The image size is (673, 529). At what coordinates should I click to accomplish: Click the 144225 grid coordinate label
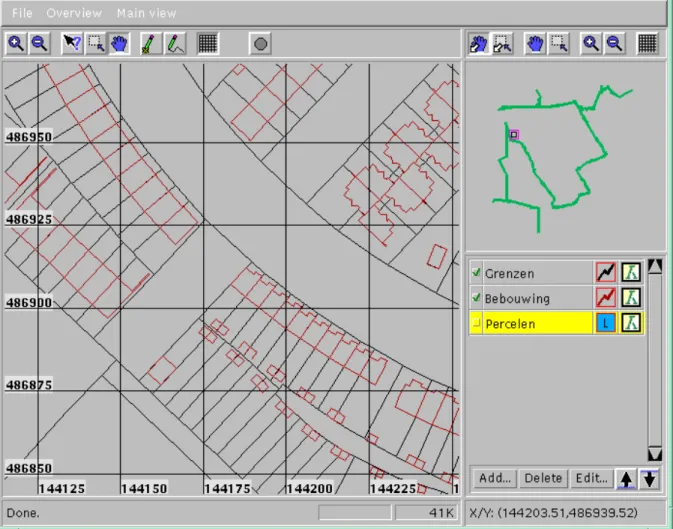(393, 488)
